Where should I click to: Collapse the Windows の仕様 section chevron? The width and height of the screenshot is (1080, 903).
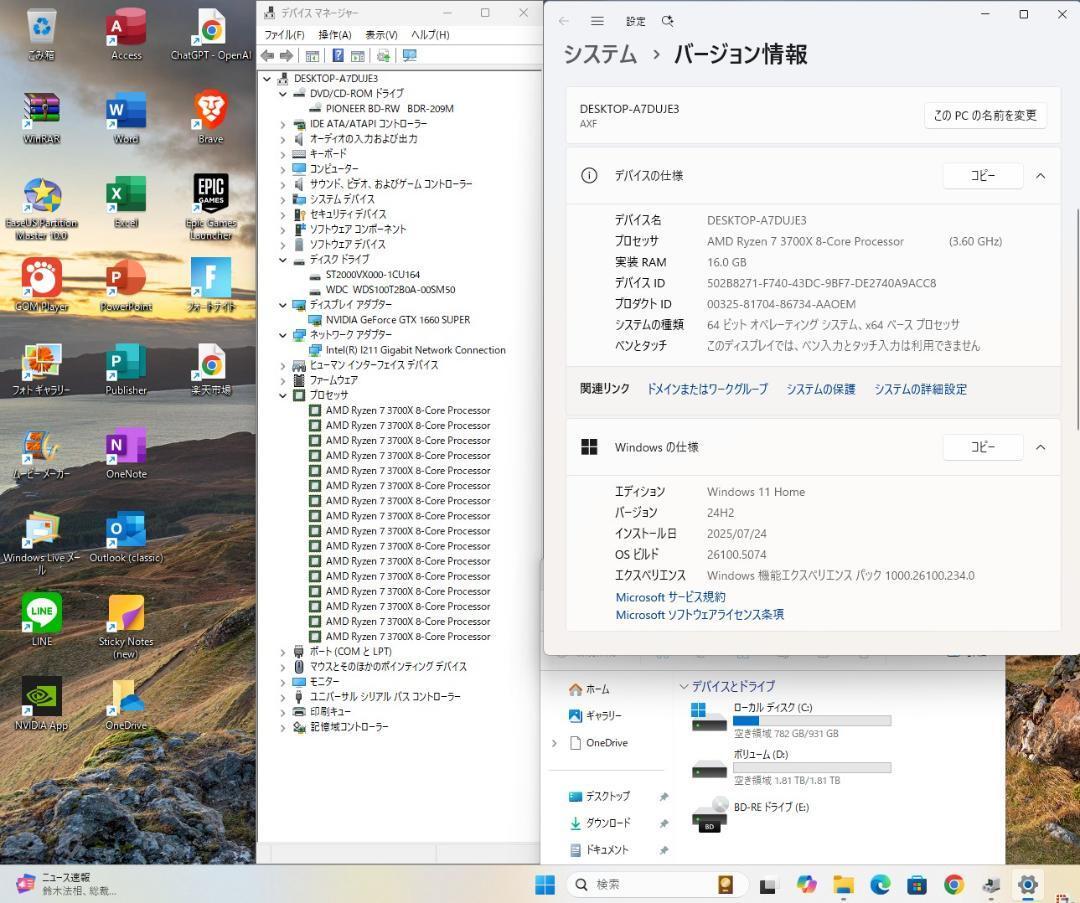[x=1040, y=447]
